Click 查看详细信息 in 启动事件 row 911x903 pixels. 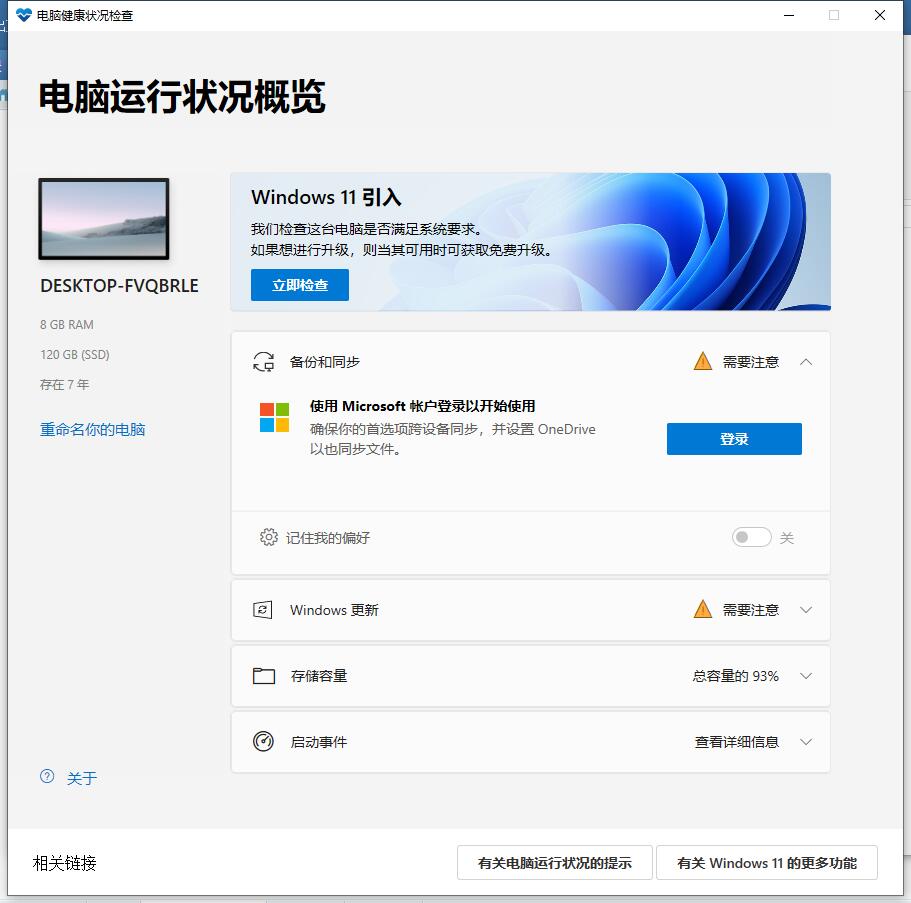click(x=737, y=742)
